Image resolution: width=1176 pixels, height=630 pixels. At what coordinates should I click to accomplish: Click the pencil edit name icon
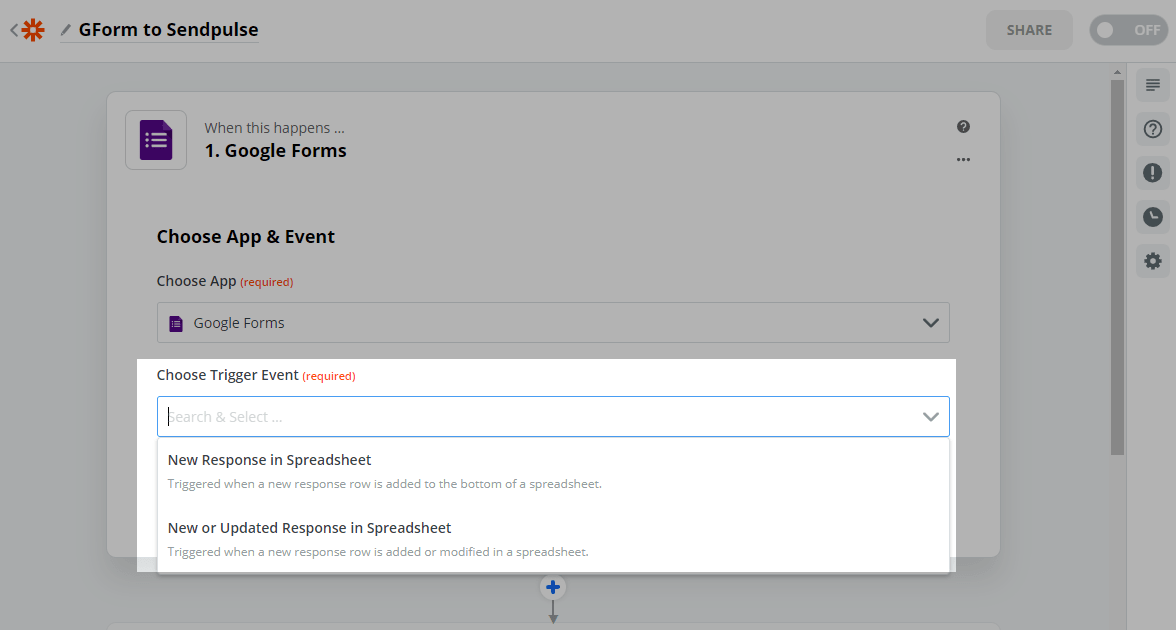coord(66,30)
